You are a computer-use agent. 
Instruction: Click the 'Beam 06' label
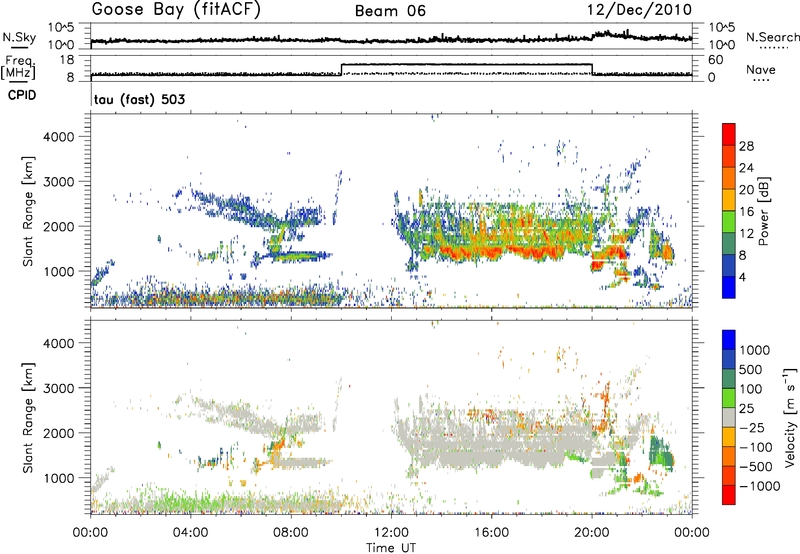(x=390, y=11)
